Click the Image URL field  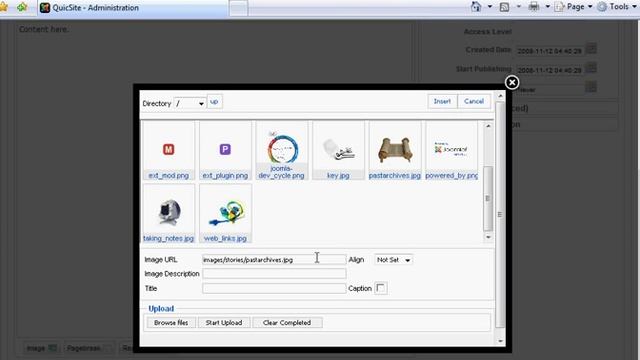pos(274,260)
